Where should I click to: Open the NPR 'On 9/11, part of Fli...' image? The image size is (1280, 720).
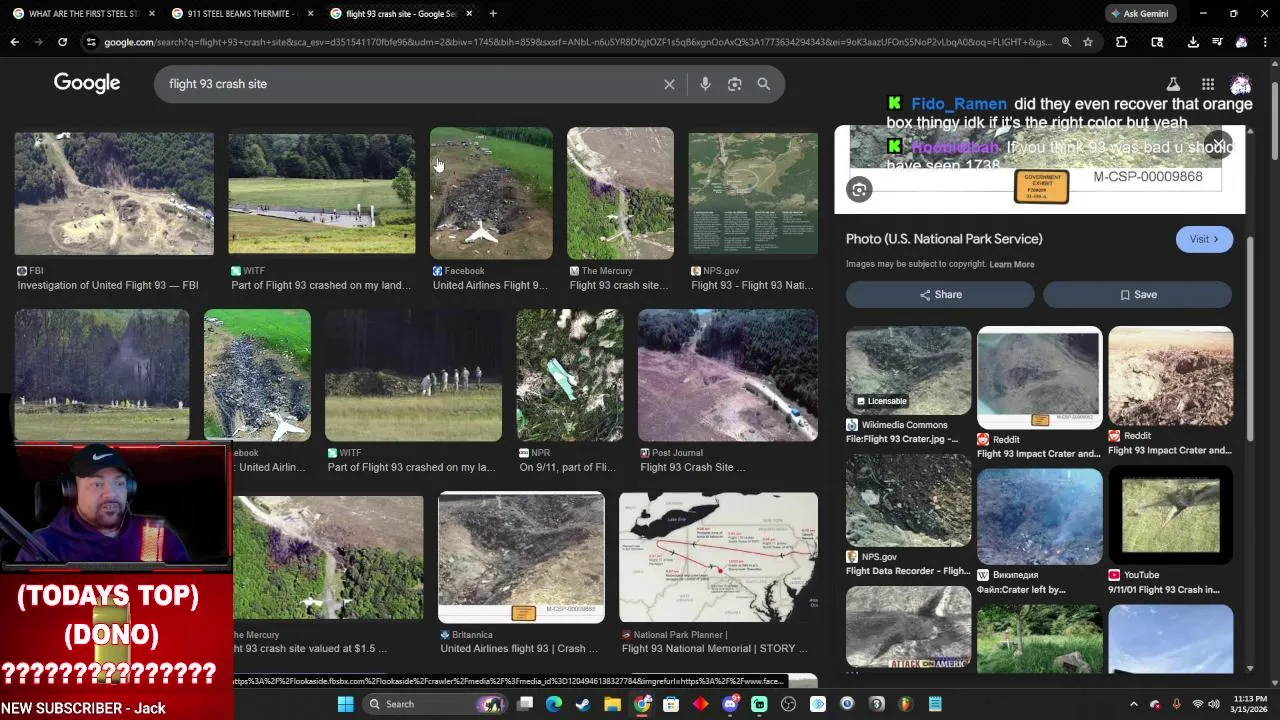tap(570, 375)
